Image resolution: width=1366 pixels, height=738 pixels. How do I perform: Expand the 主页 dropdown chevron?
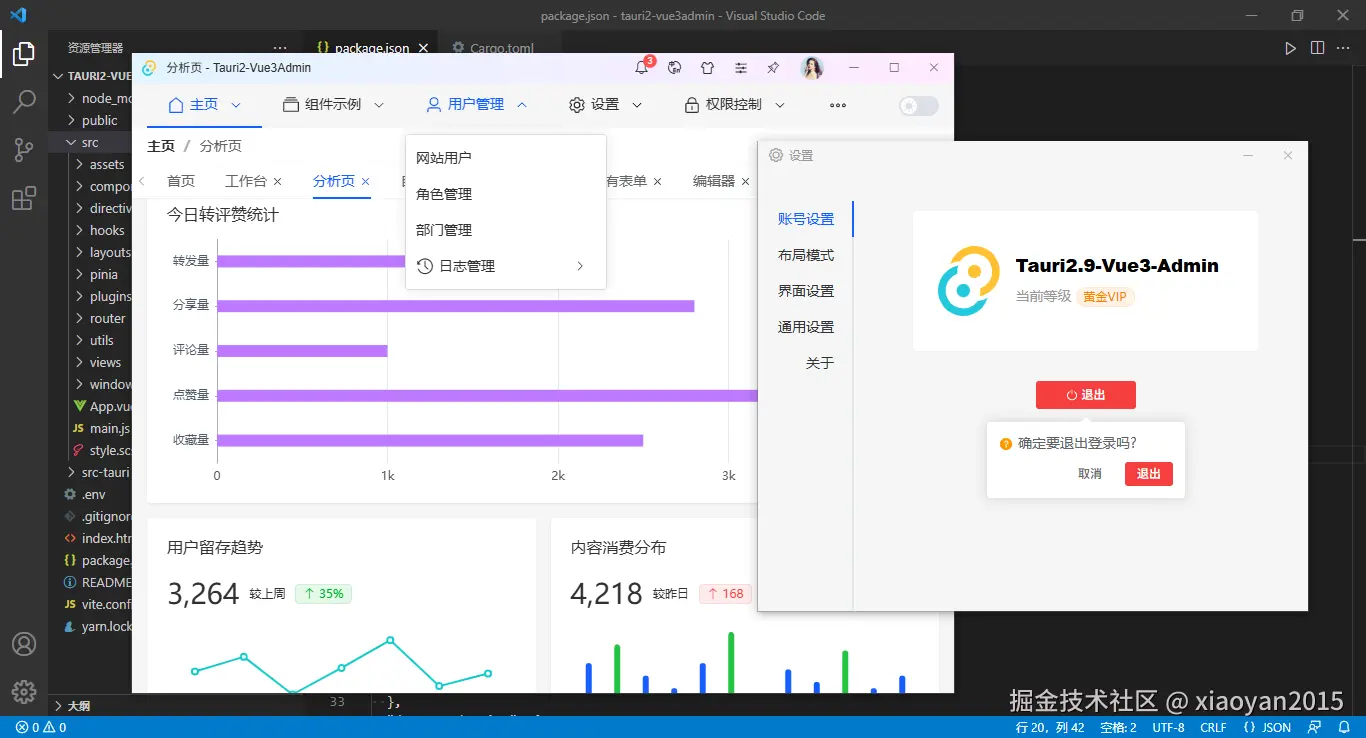click(x=235, y=104)
